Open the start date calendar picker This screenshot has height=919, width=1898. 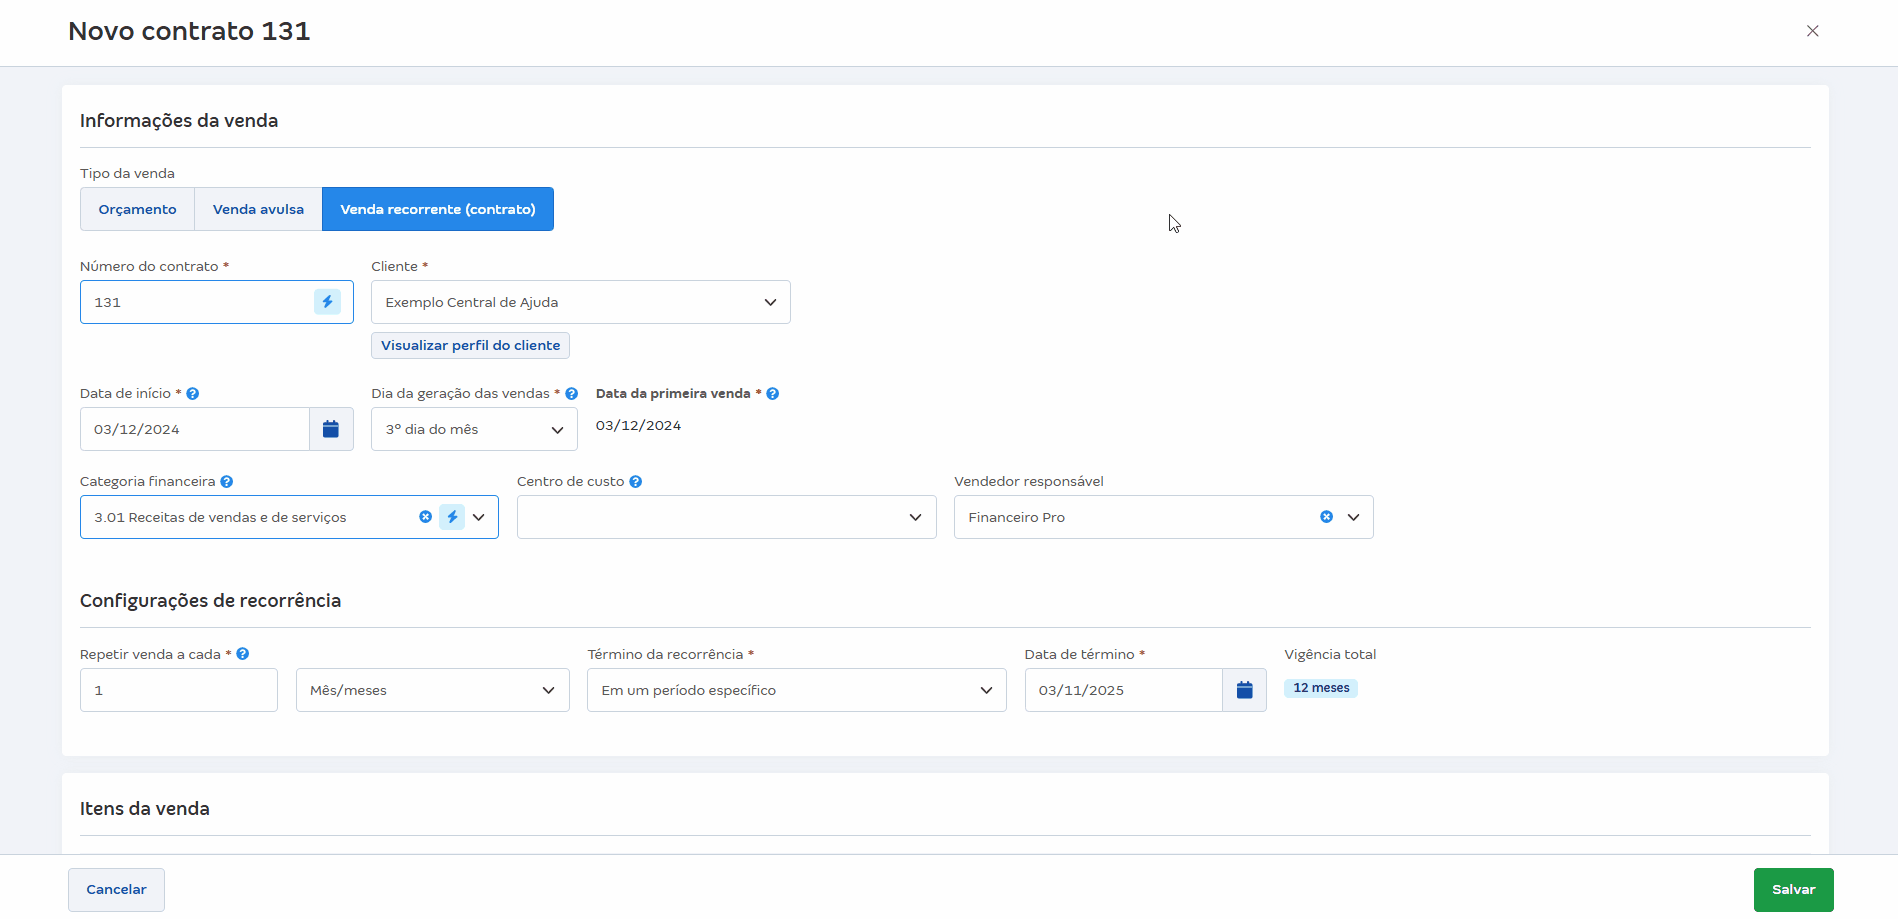[331, 429]
